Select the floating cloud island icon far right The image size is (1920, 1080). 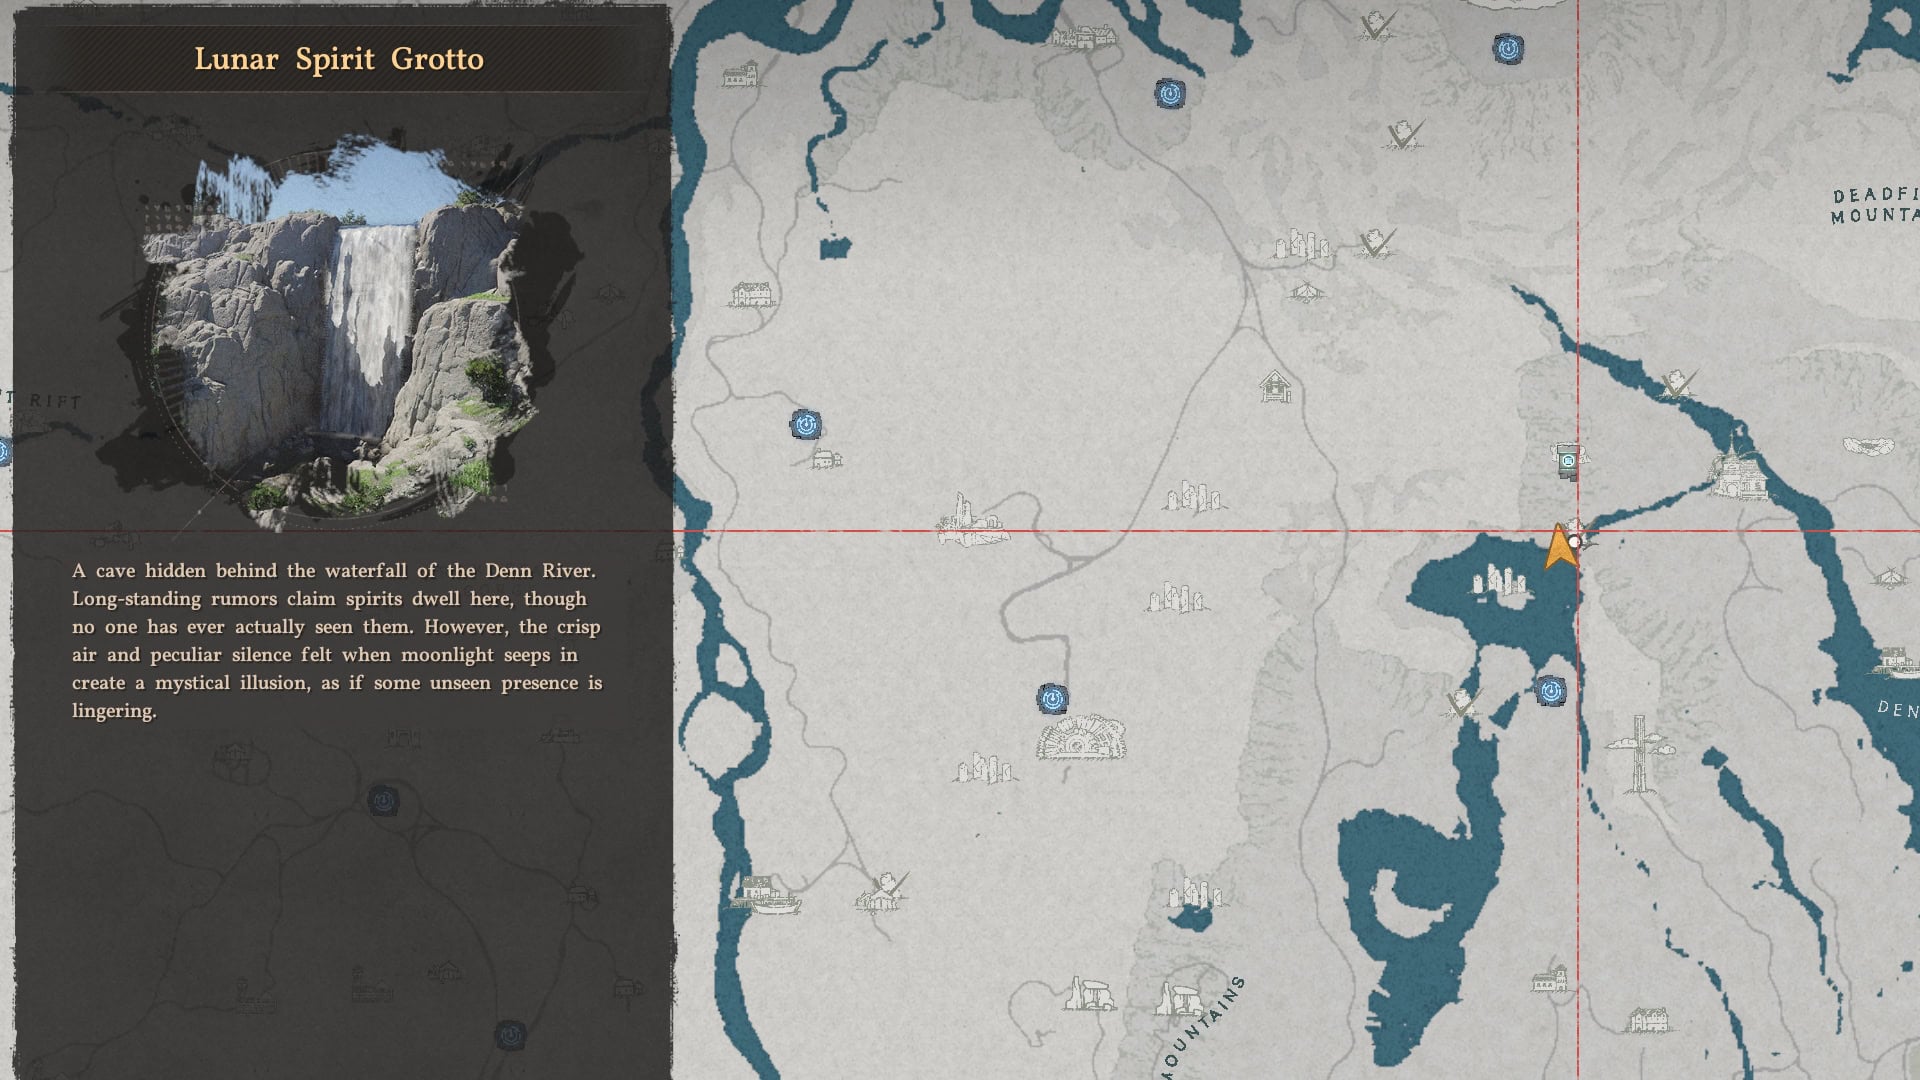1867,446
